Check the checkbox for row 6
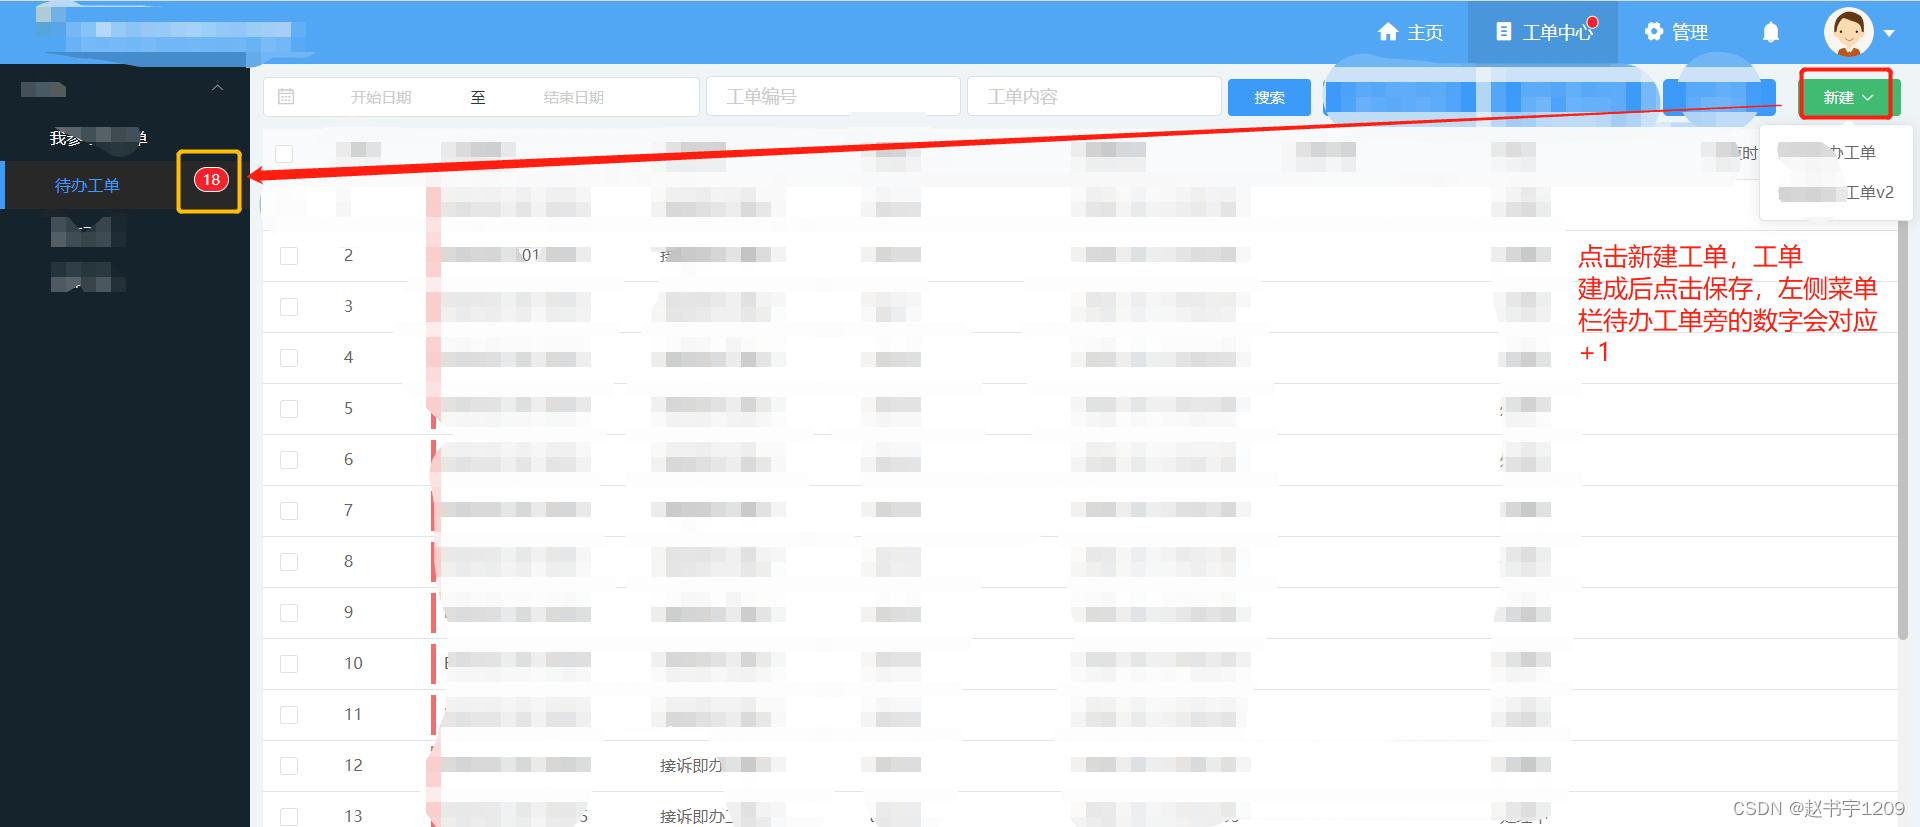The height and width of the screenshot is (827, 1920). click(289, 459)
